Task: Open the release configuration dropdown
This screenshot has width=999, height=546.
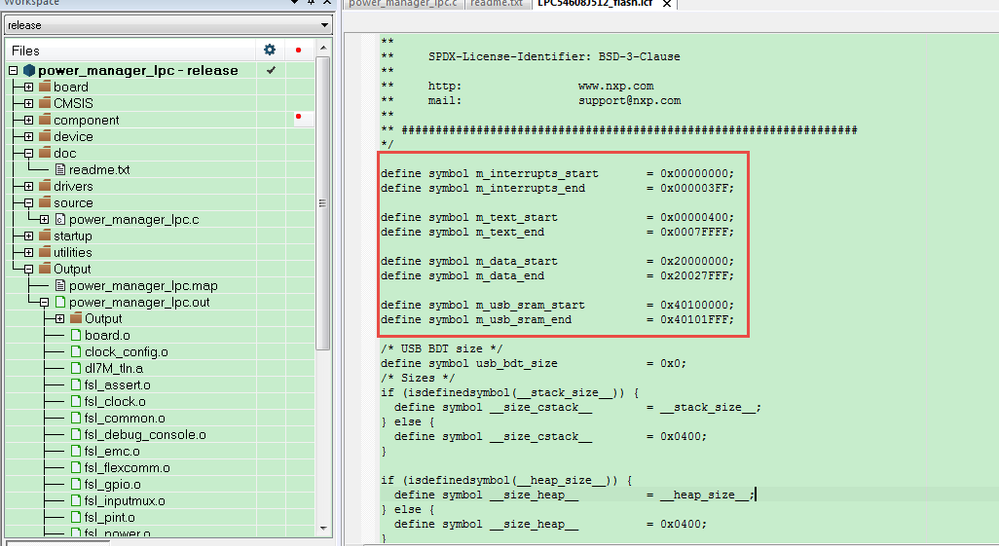Action: [x=168, y=25]
